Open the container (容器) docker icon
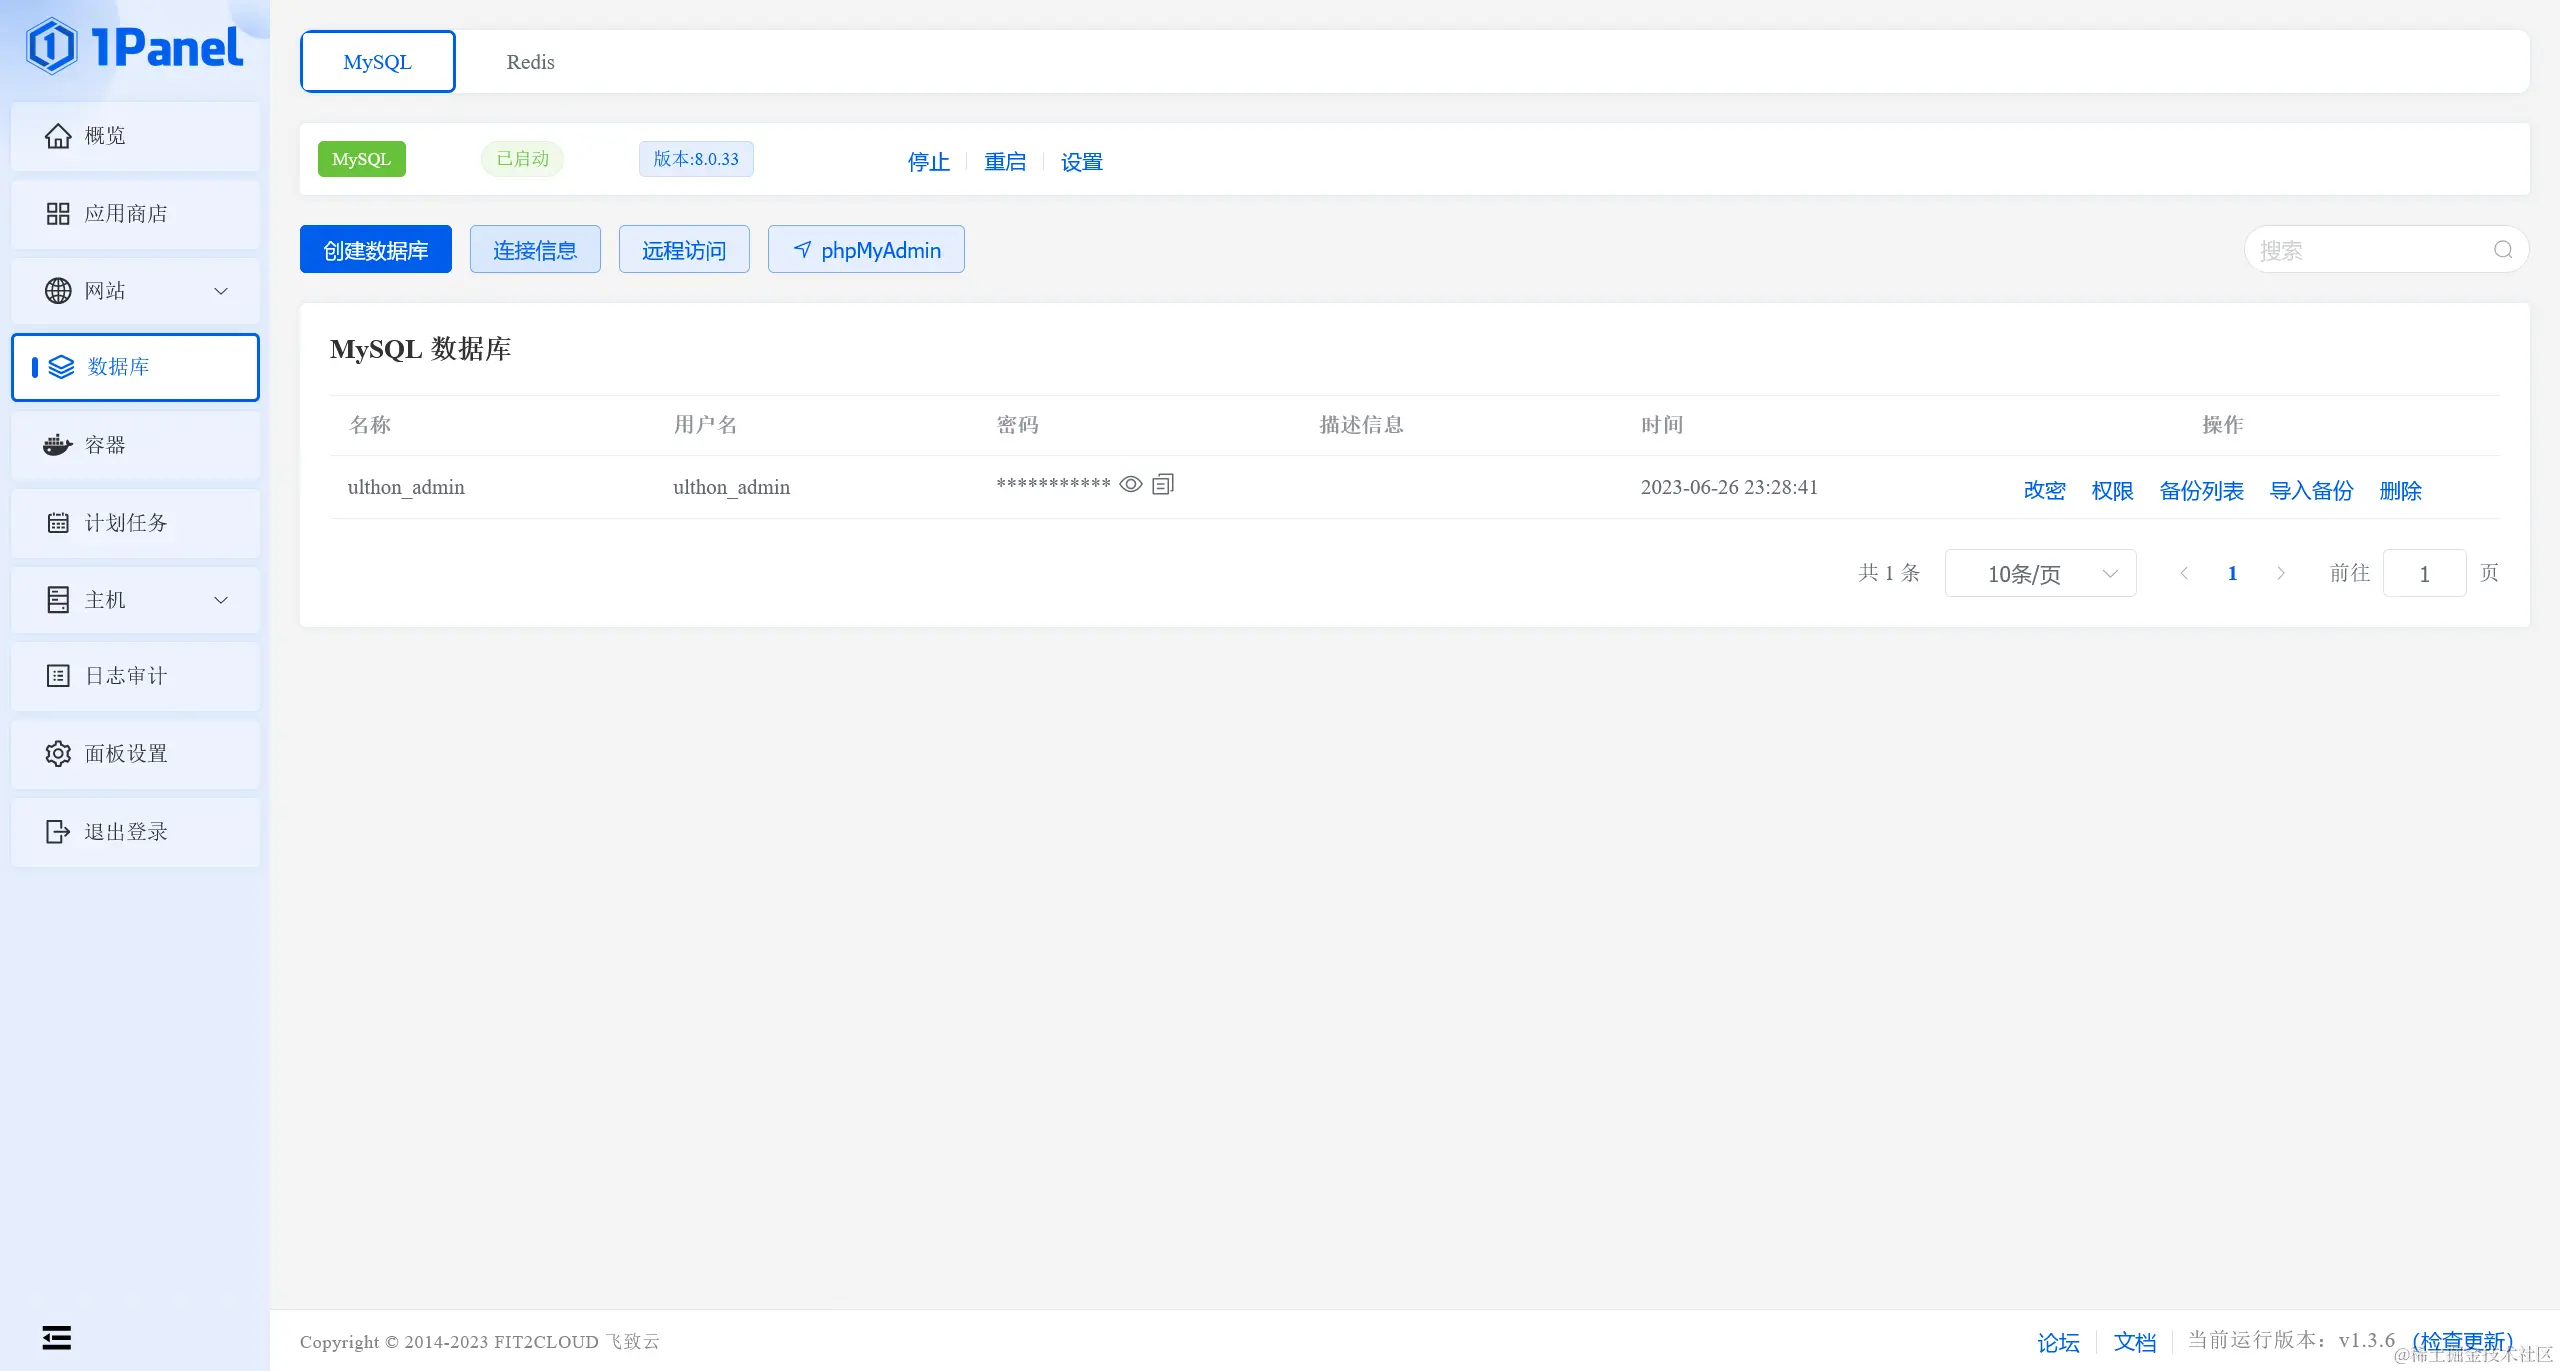Image resolution: width=2560 pixels, height=1371 pixels. click(58, 445)
